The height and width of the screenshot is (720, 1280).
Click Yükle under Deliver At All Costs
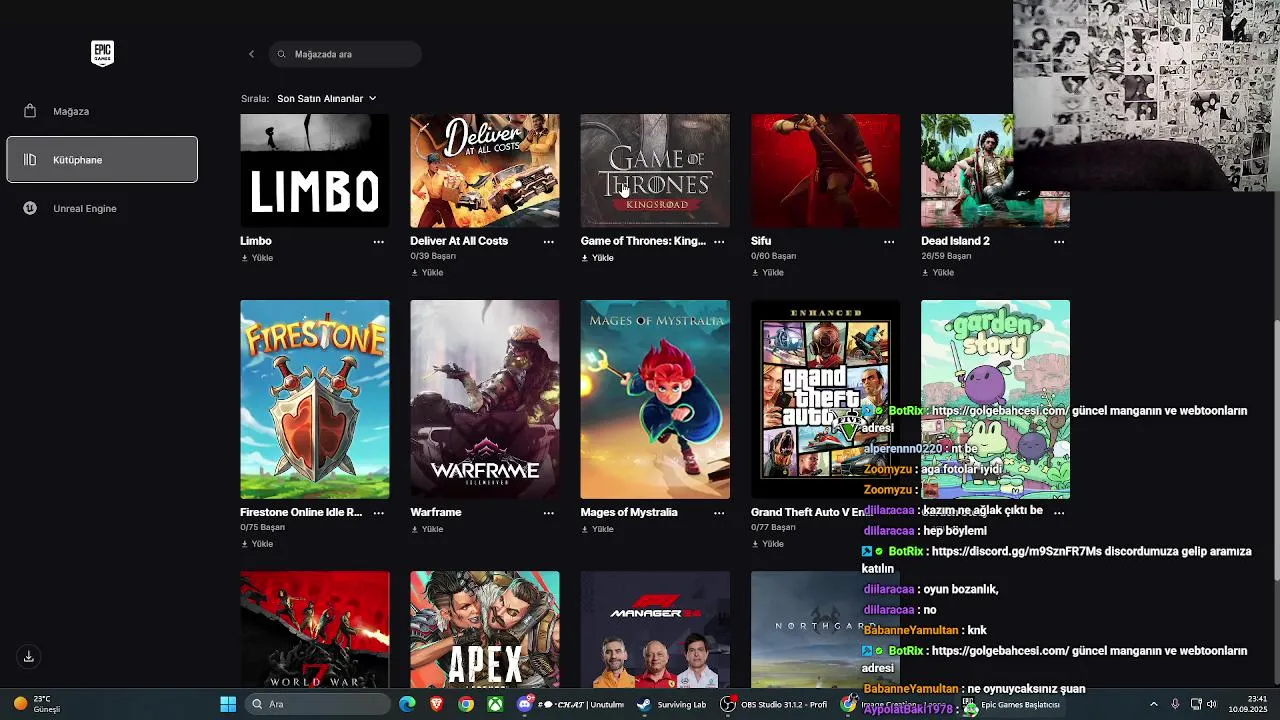427,272
